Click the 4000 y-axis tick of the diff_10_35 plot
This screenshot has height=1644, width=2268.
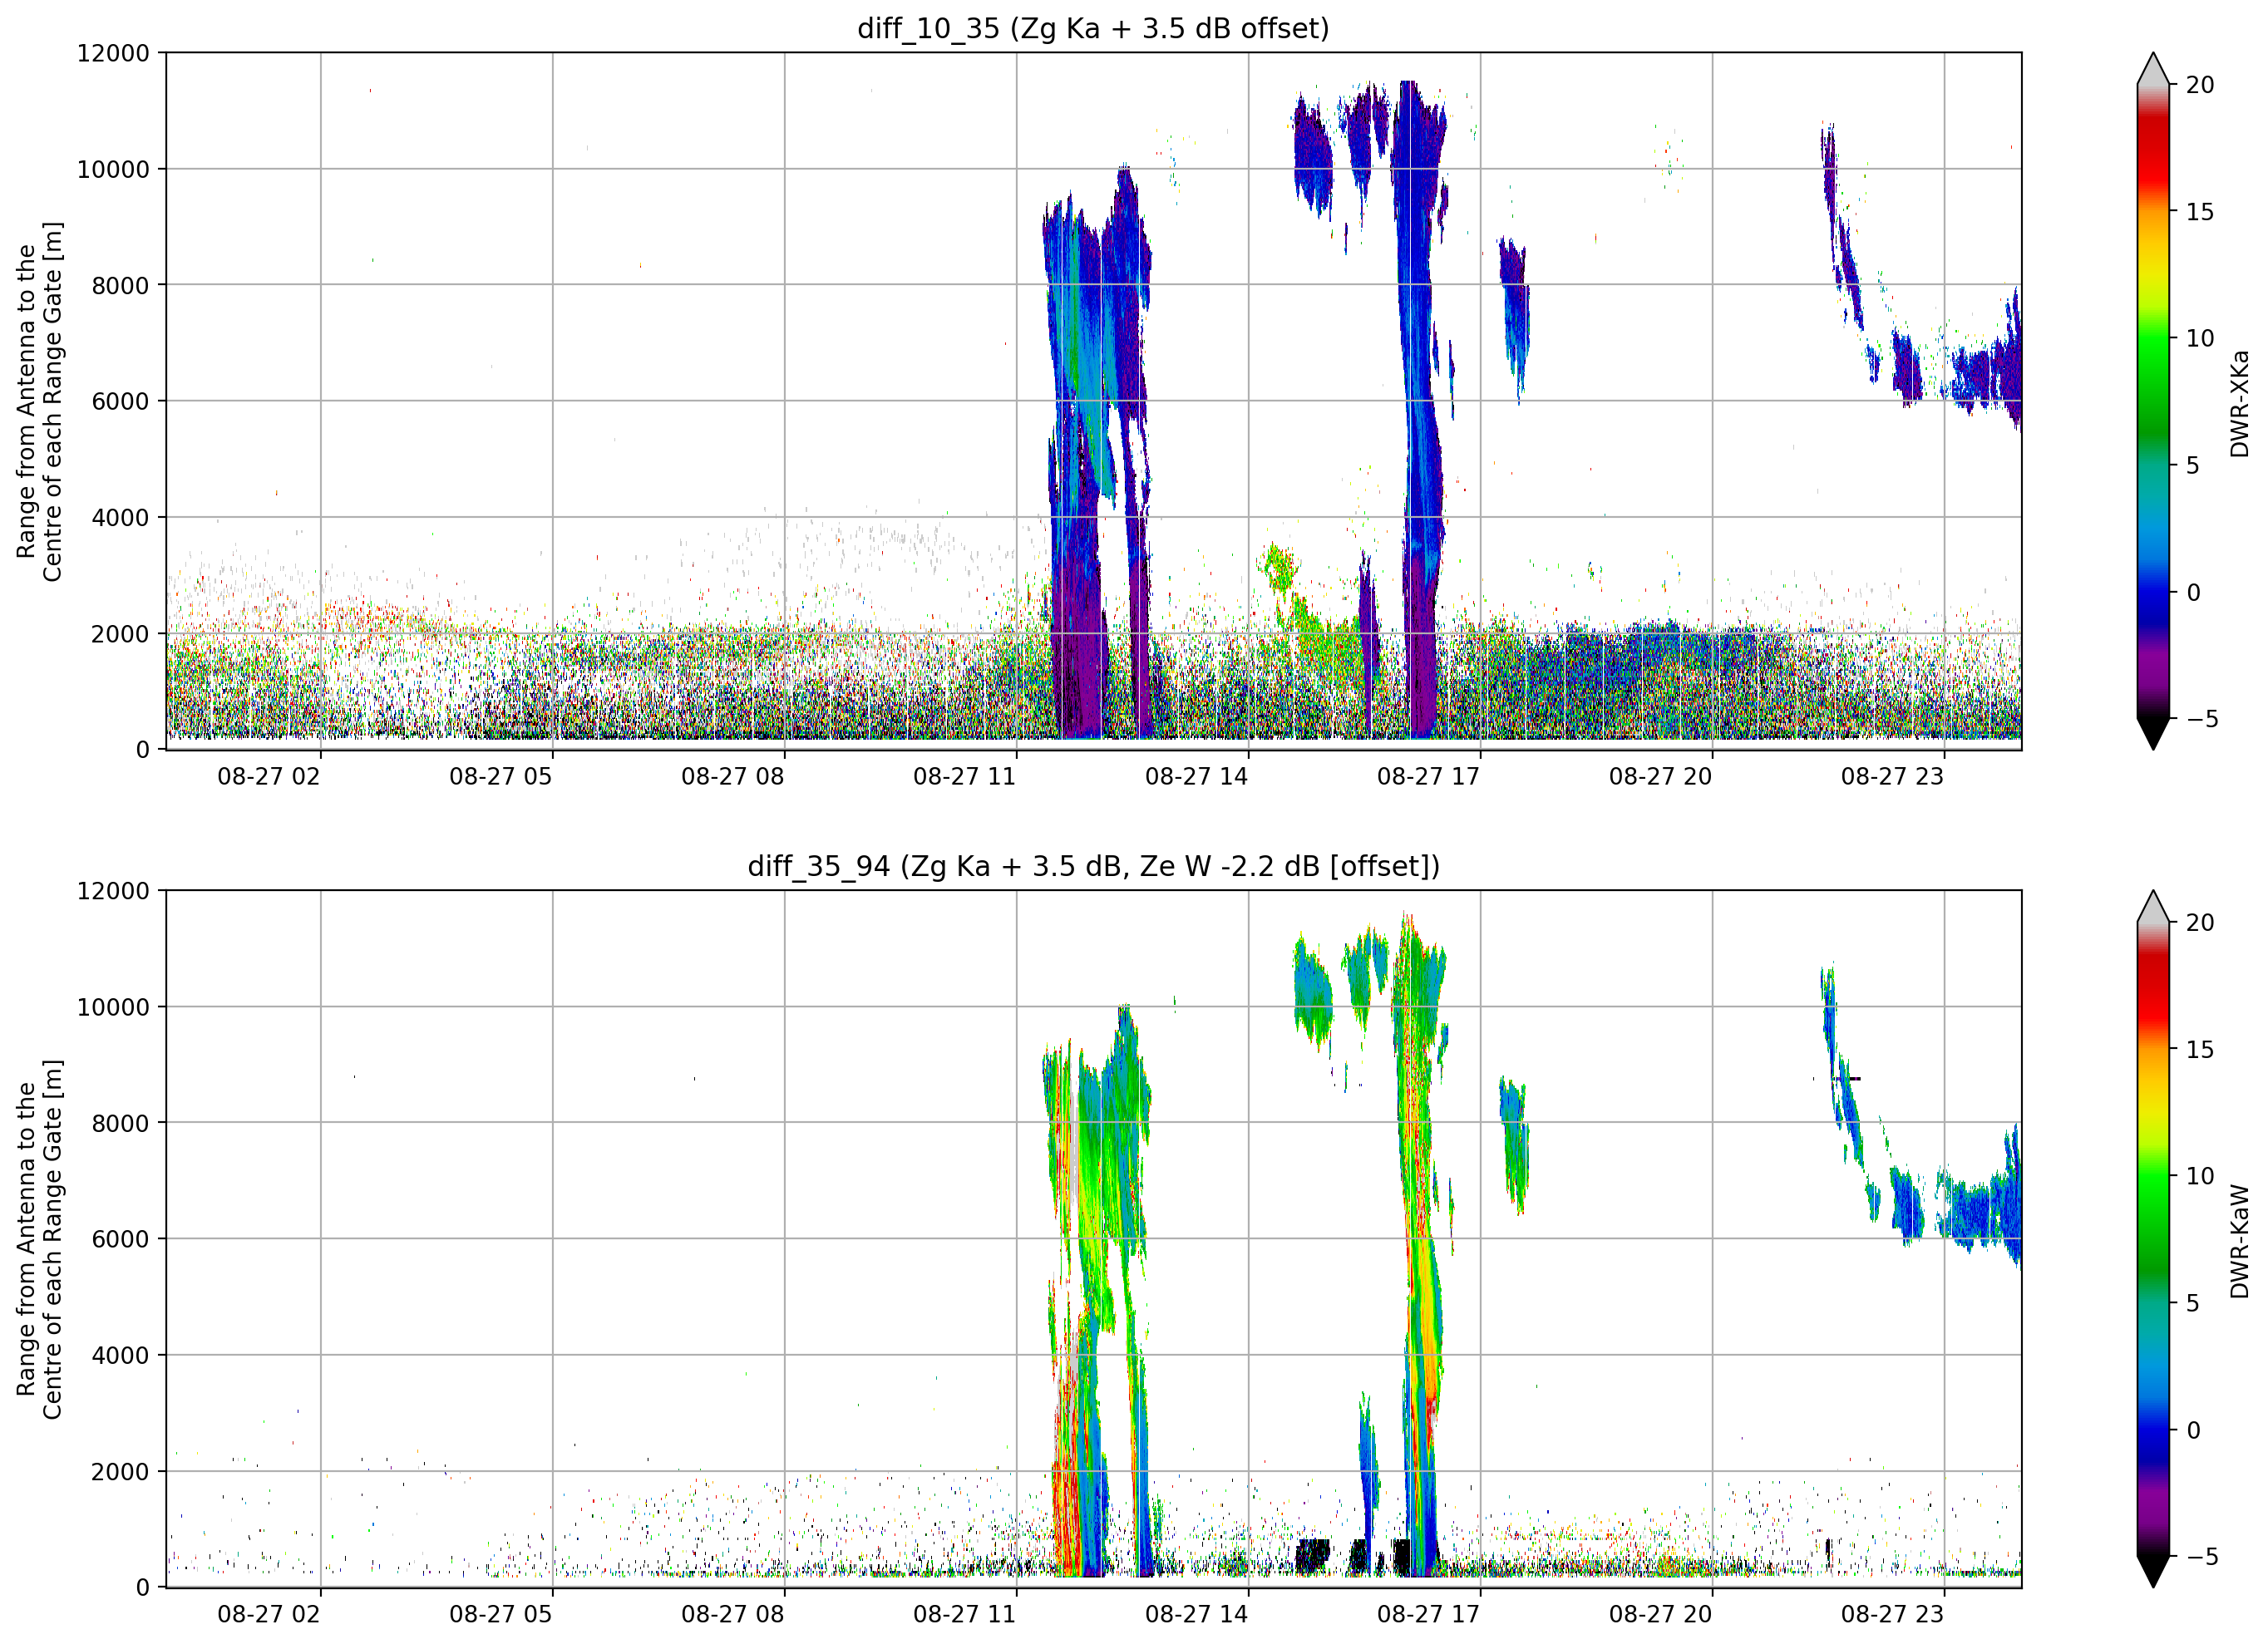(120, 518)
